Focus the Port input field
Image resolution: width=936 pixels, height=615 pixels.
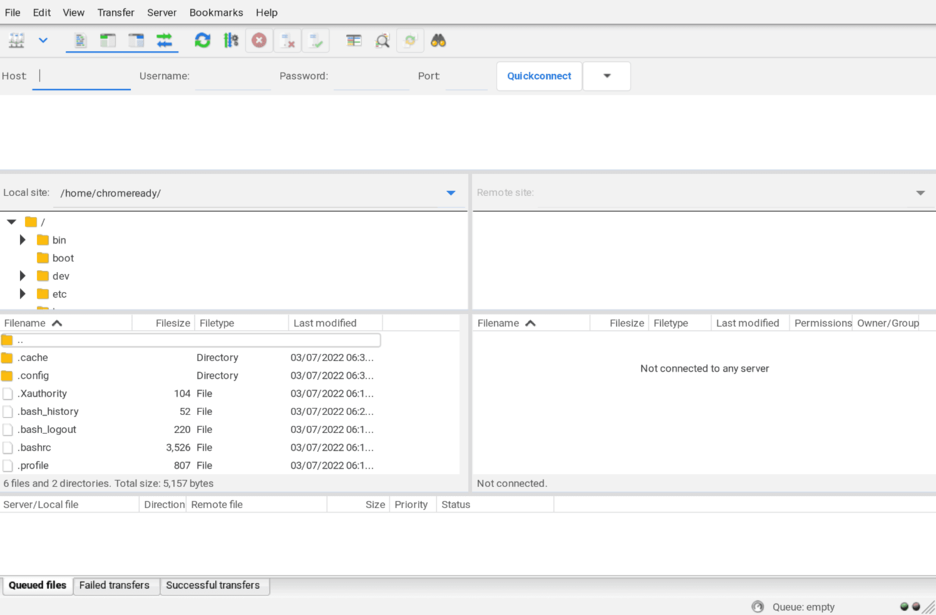tap(467, 76)
